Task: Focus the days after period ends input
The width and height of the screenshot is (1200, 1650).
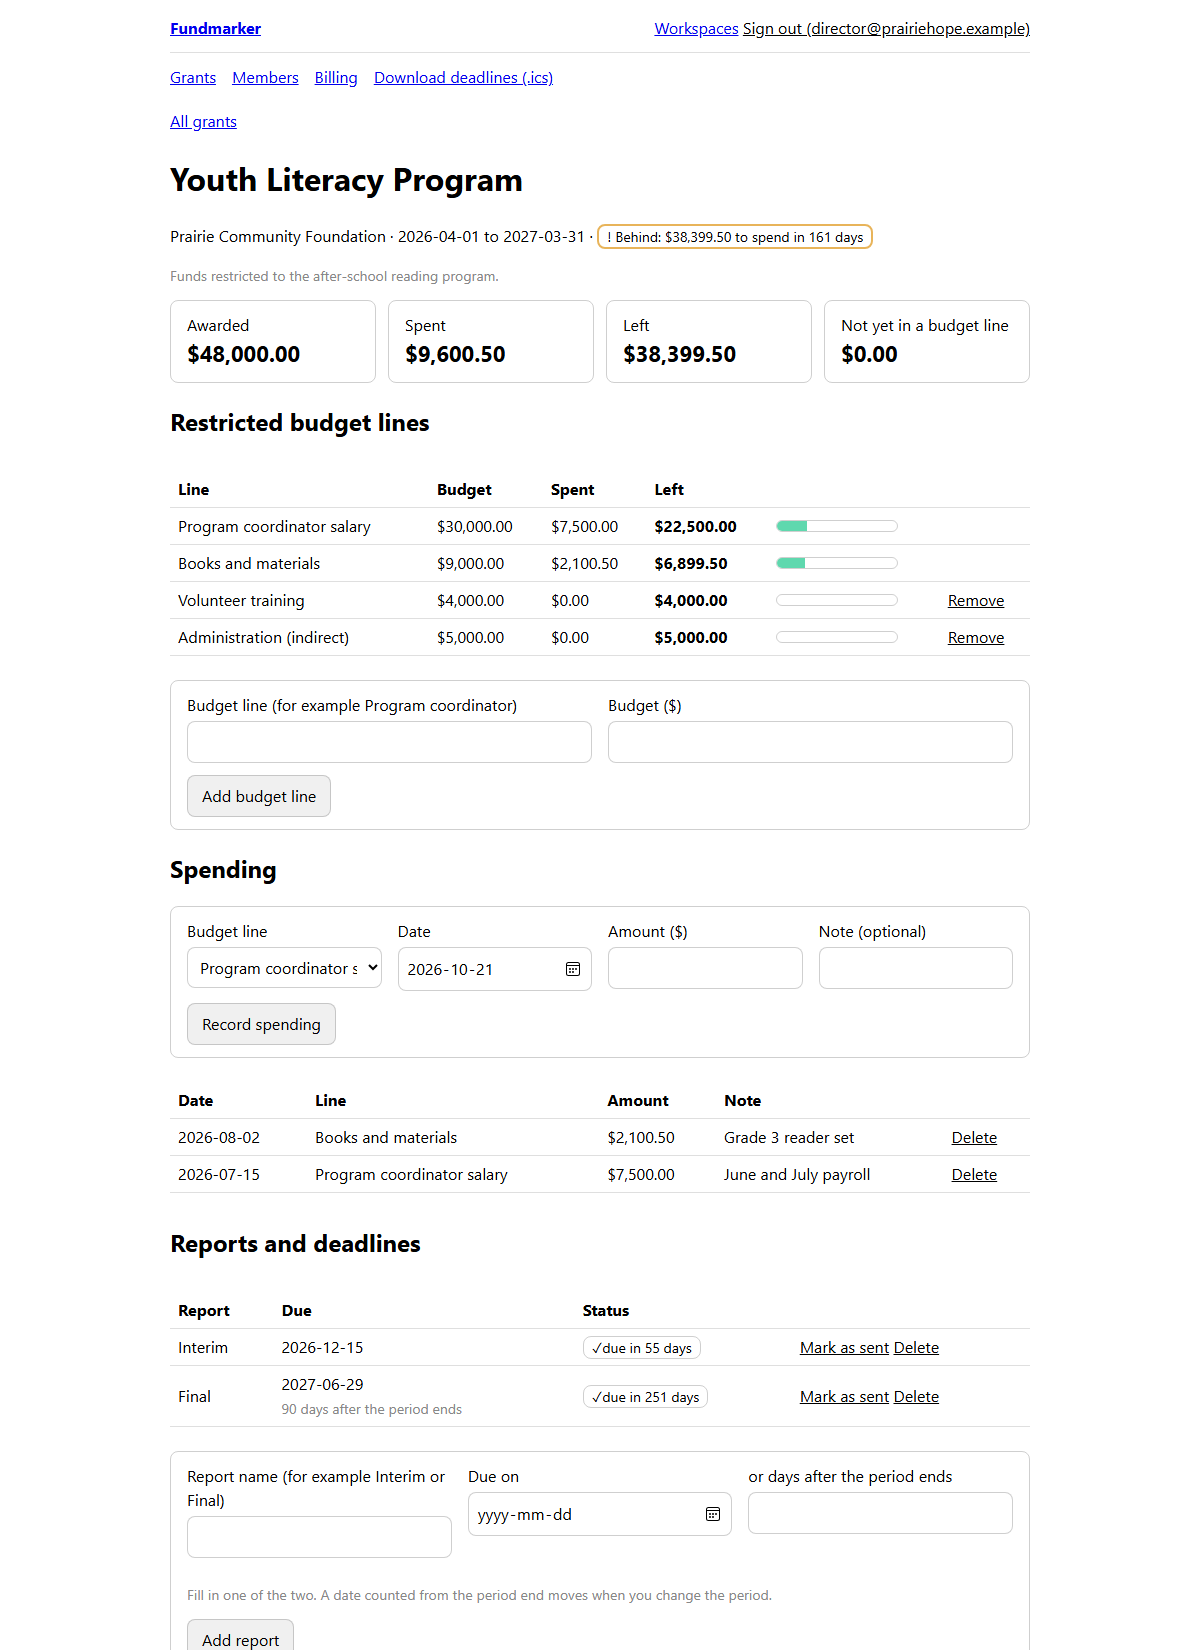Action: pyautogui.click(x=880, y=1513)
